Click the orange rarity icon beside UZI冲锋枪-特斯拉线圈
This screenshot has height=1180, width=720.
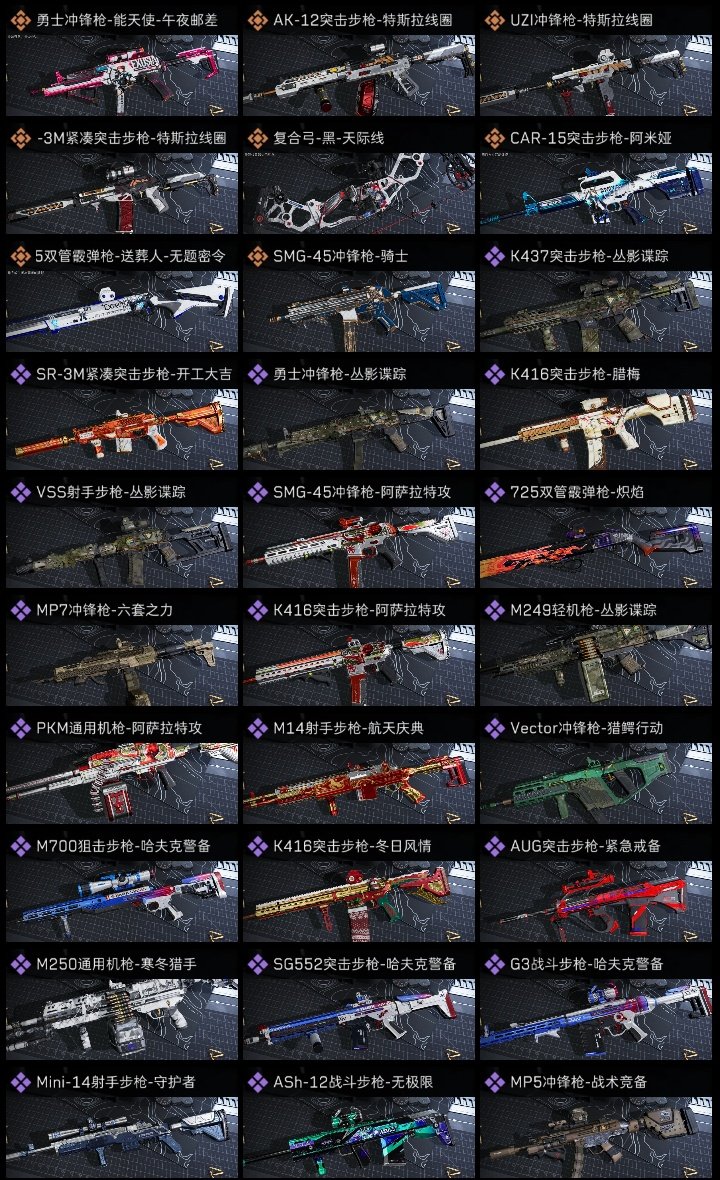coord(494,20)
